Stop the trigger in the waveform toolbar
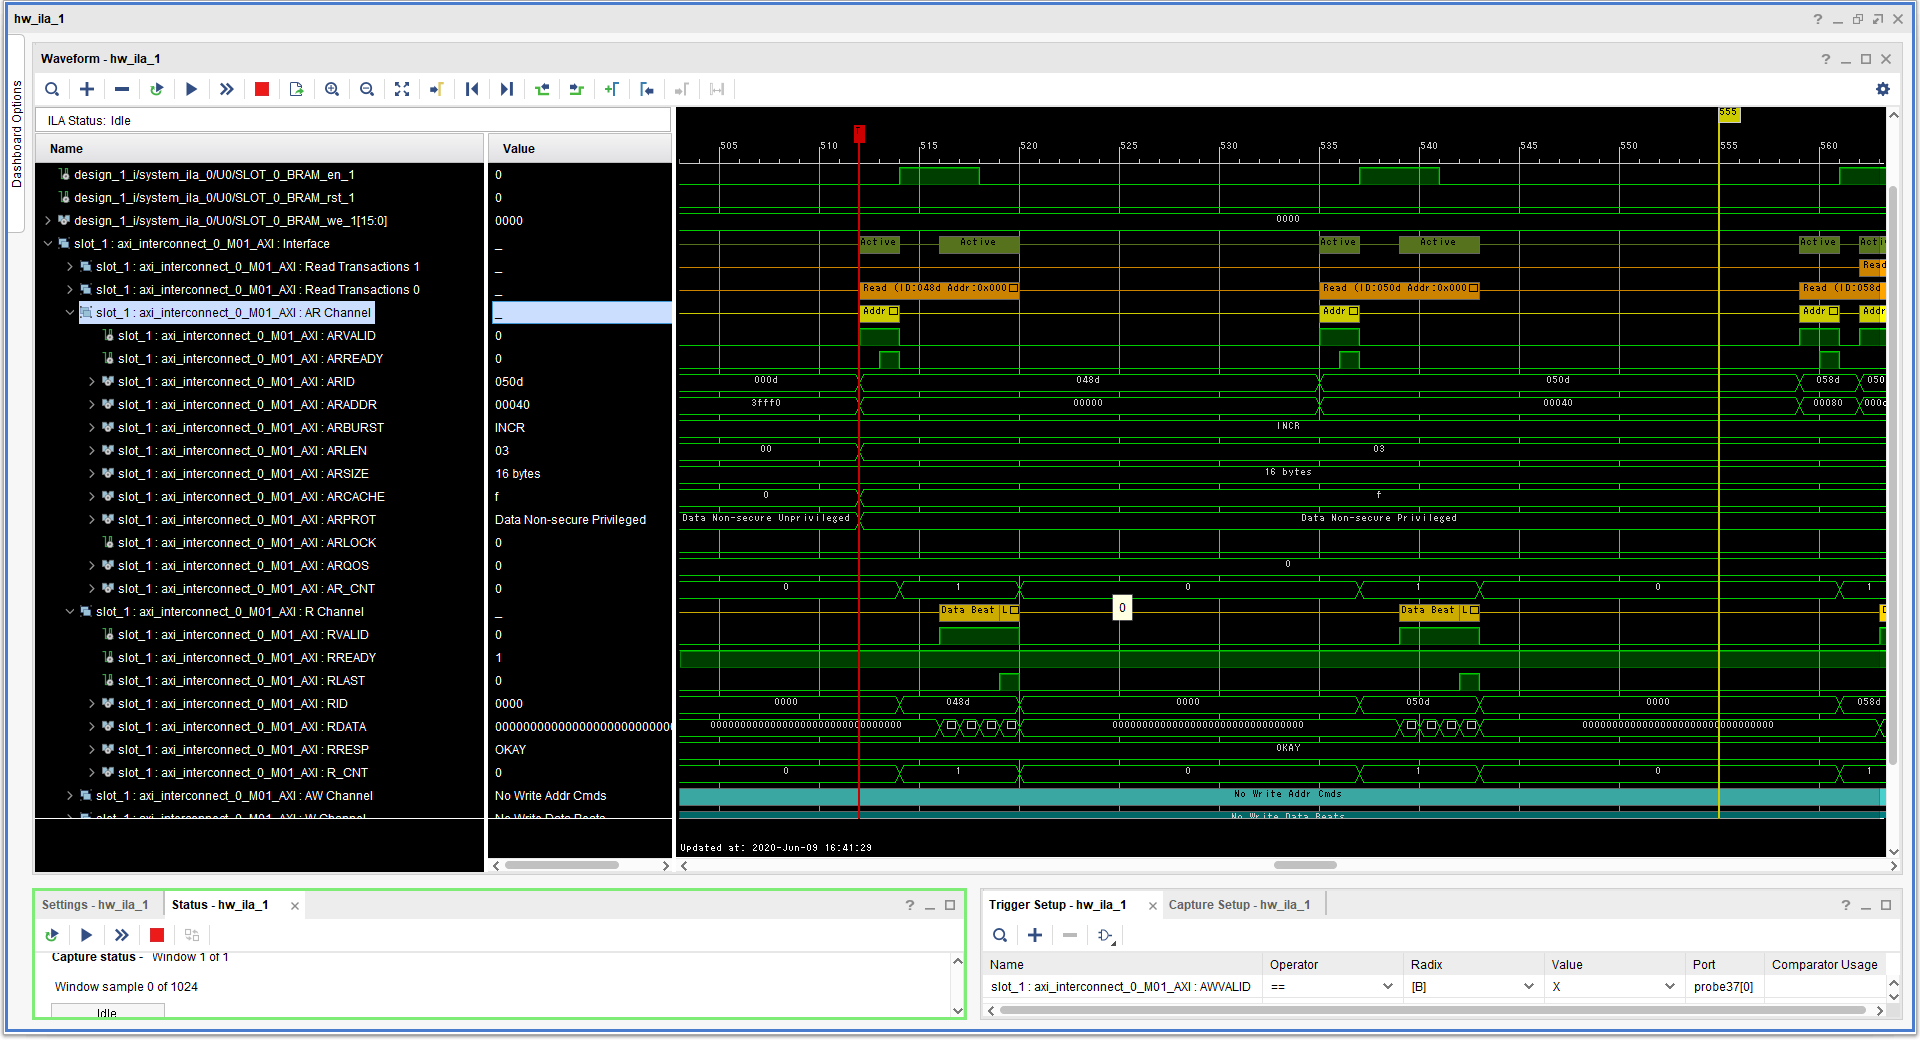Viewport: 1920px width, 1040px height. click(262, 89)
